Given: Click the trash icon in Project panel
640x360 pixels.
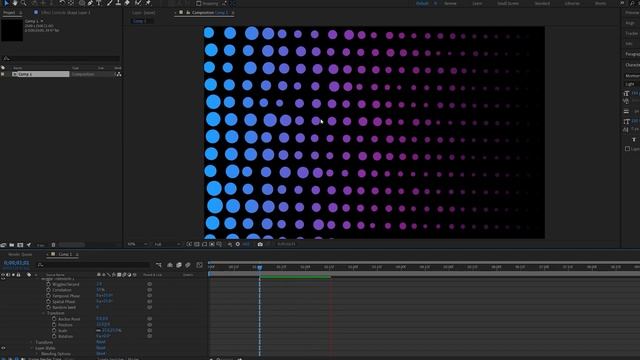Looking at the screenshot, I should [x=53, y=245].
